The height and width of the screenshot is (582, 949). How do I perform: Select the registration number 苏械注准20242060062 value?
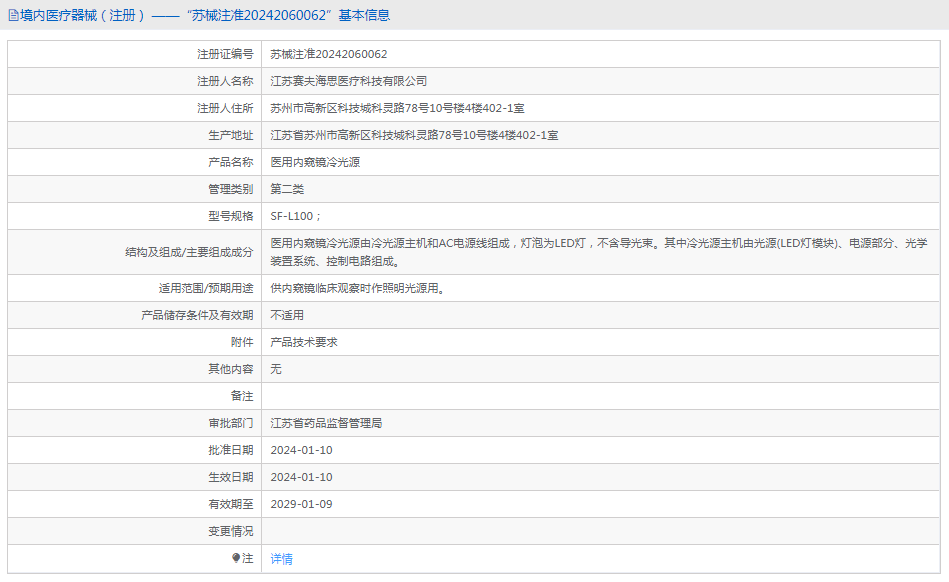[329, 54]
